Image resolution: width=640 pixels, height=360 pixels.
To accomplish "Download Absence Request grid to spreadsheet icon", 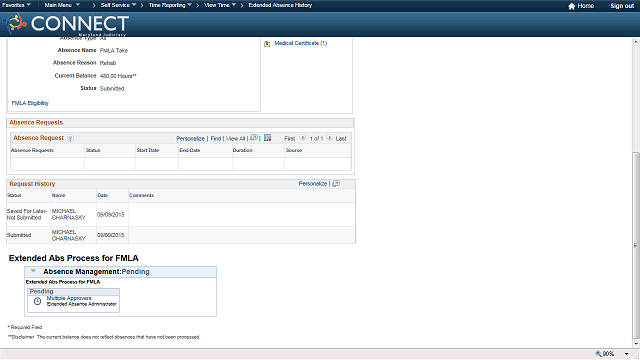I will pos(267,138).
